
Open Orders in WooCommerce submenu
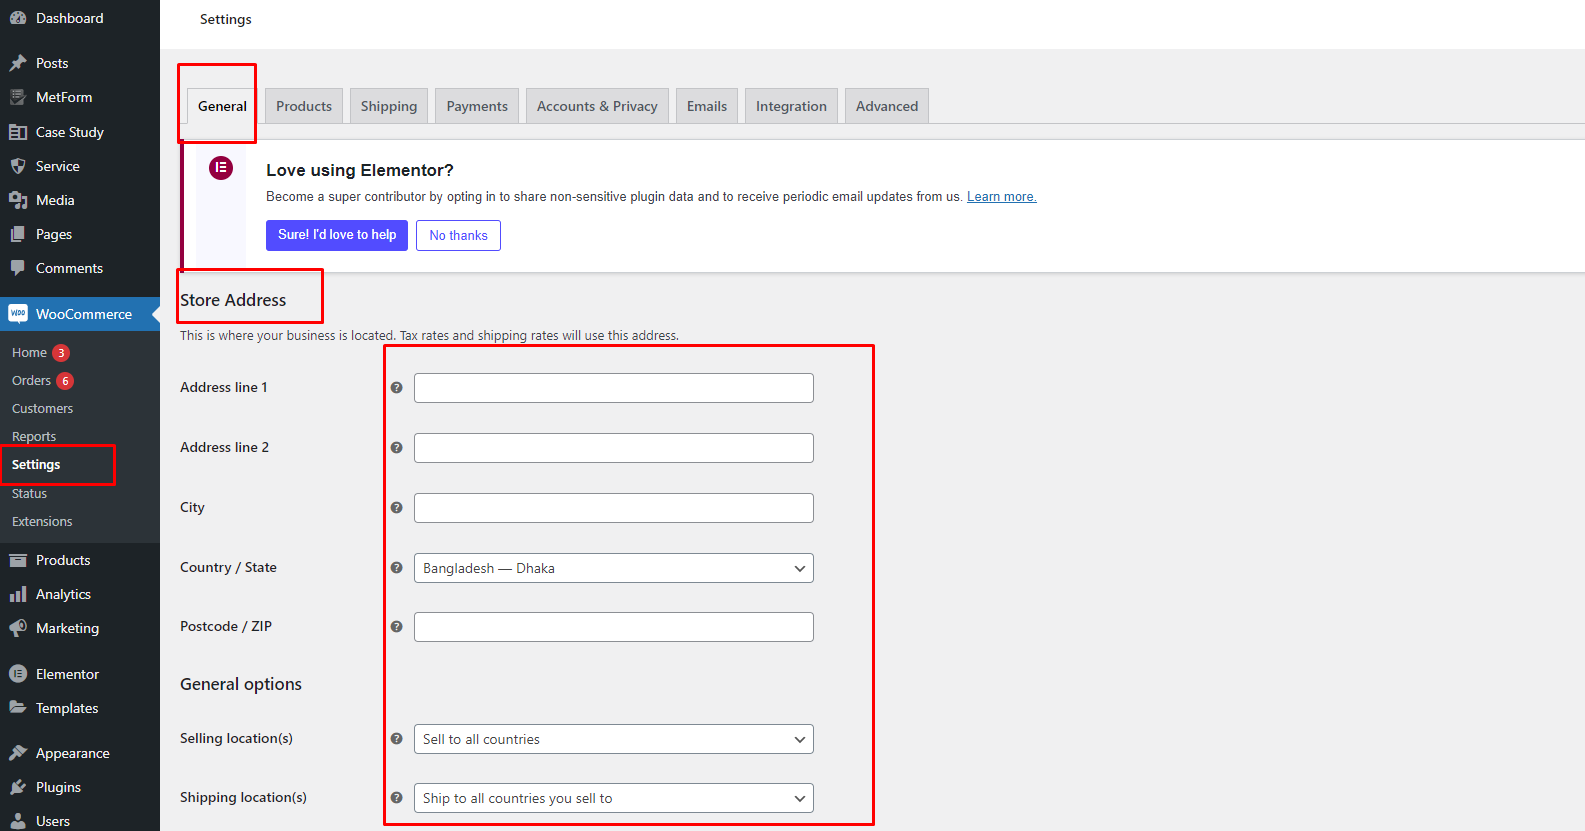tap(31, 381)
